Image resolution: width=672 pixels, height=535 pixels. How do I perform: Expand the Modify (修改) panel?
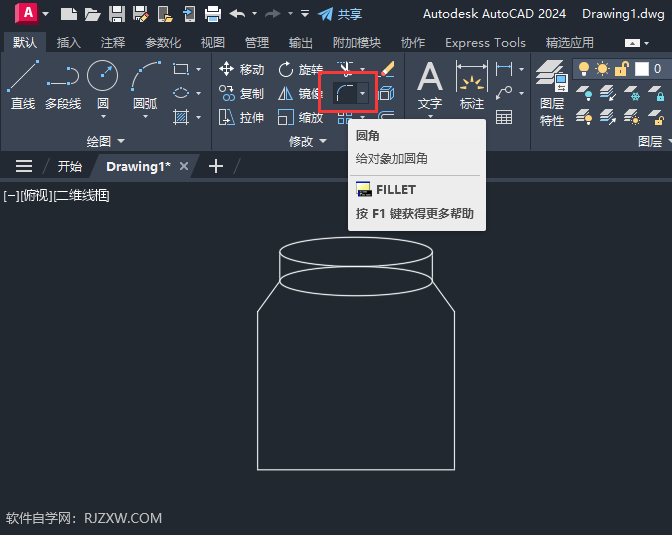click(308, 141)
